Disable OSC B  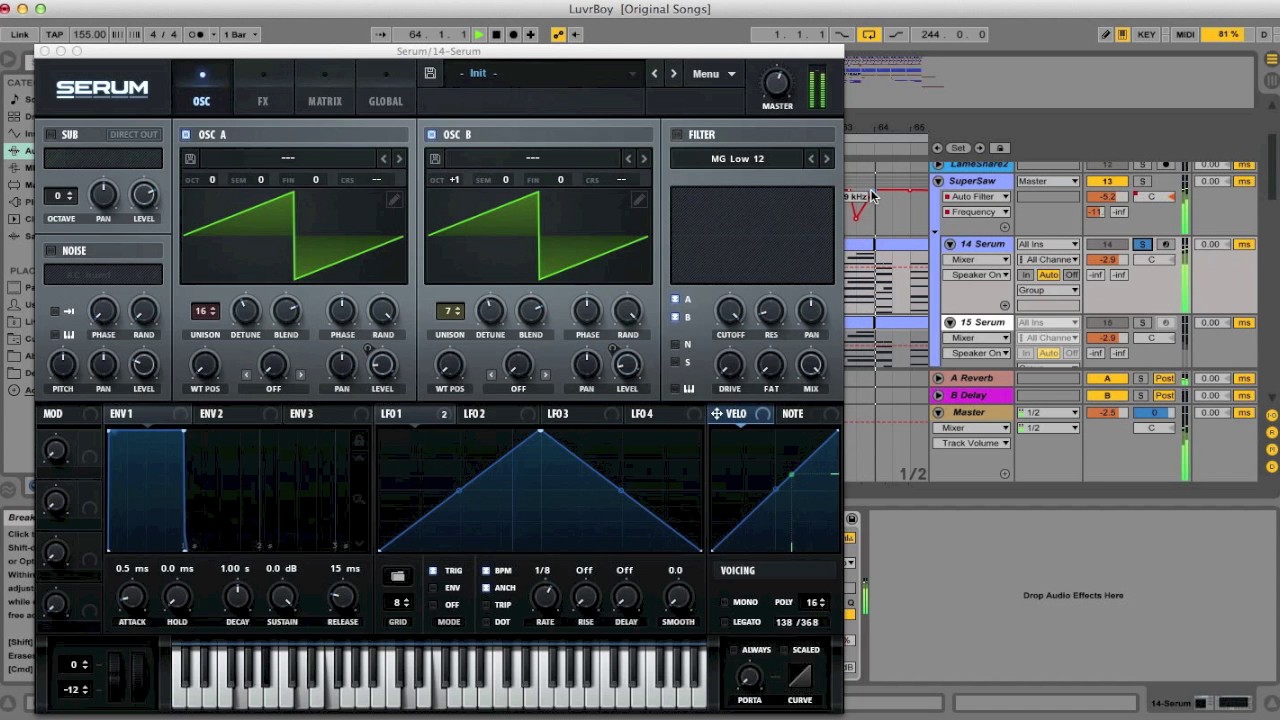coord(431,134)
